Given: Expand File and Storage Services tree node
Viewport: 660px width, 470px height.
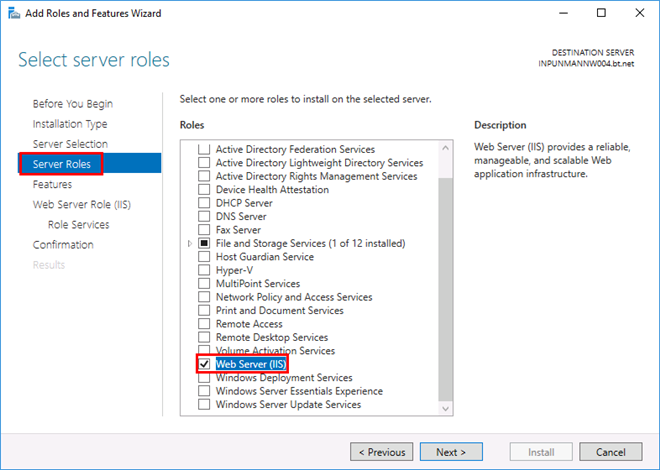Looking at the screenshot, I should [x=189, y=244].
